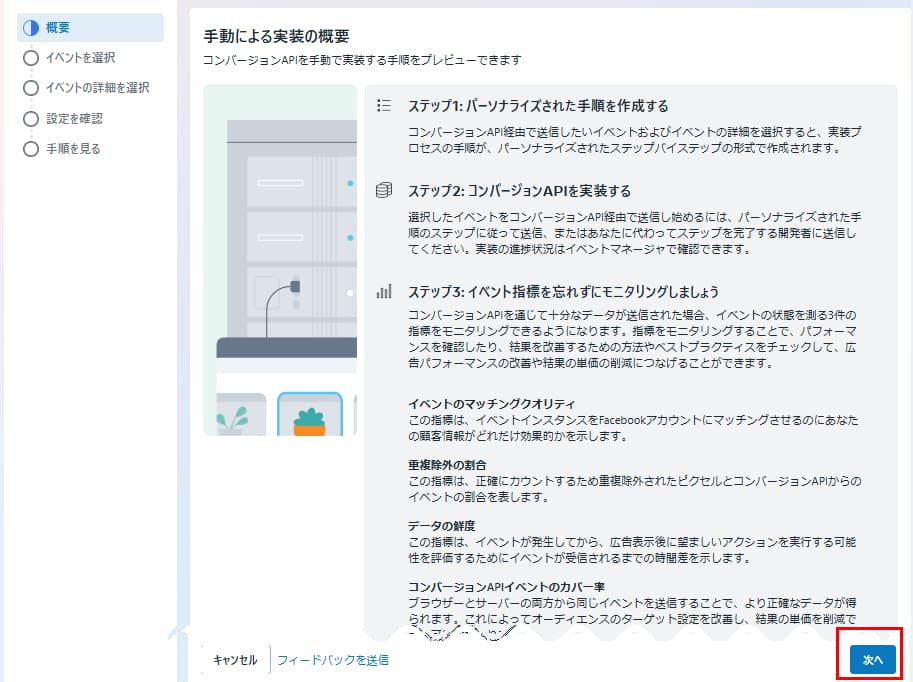Click the blue 次へ button
The width and height of the screenshot is (913, 682).
pyautogui.click(x=872, y=660)
